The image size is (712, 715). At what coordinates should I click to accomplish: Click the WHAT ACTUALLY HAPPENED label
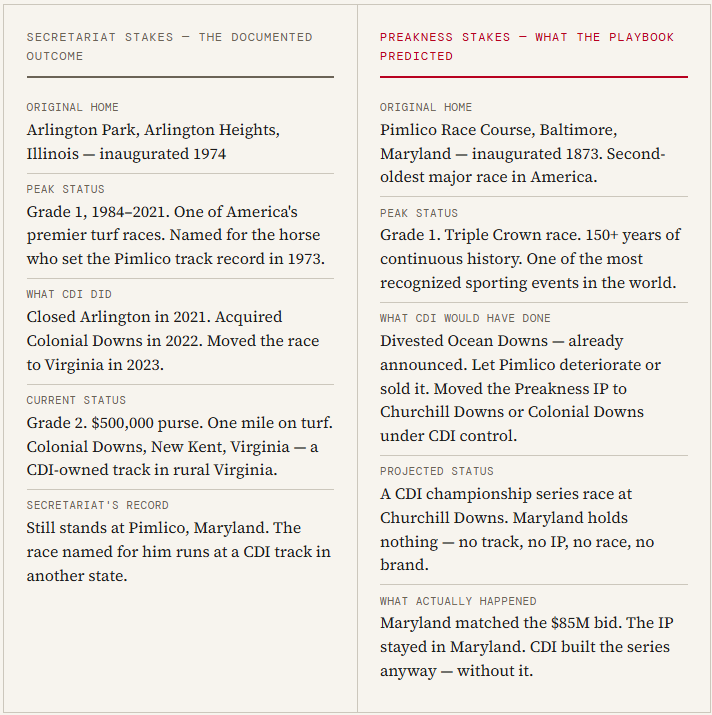pyautogui.click(x=458, y=601)
